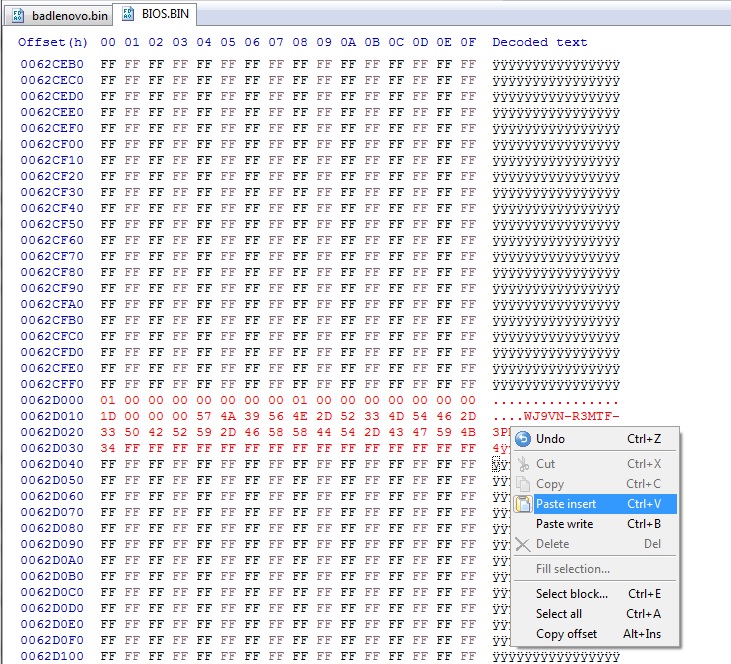Choose Delete in the context menu
731x664 pixels.
(x=595, y=544)
